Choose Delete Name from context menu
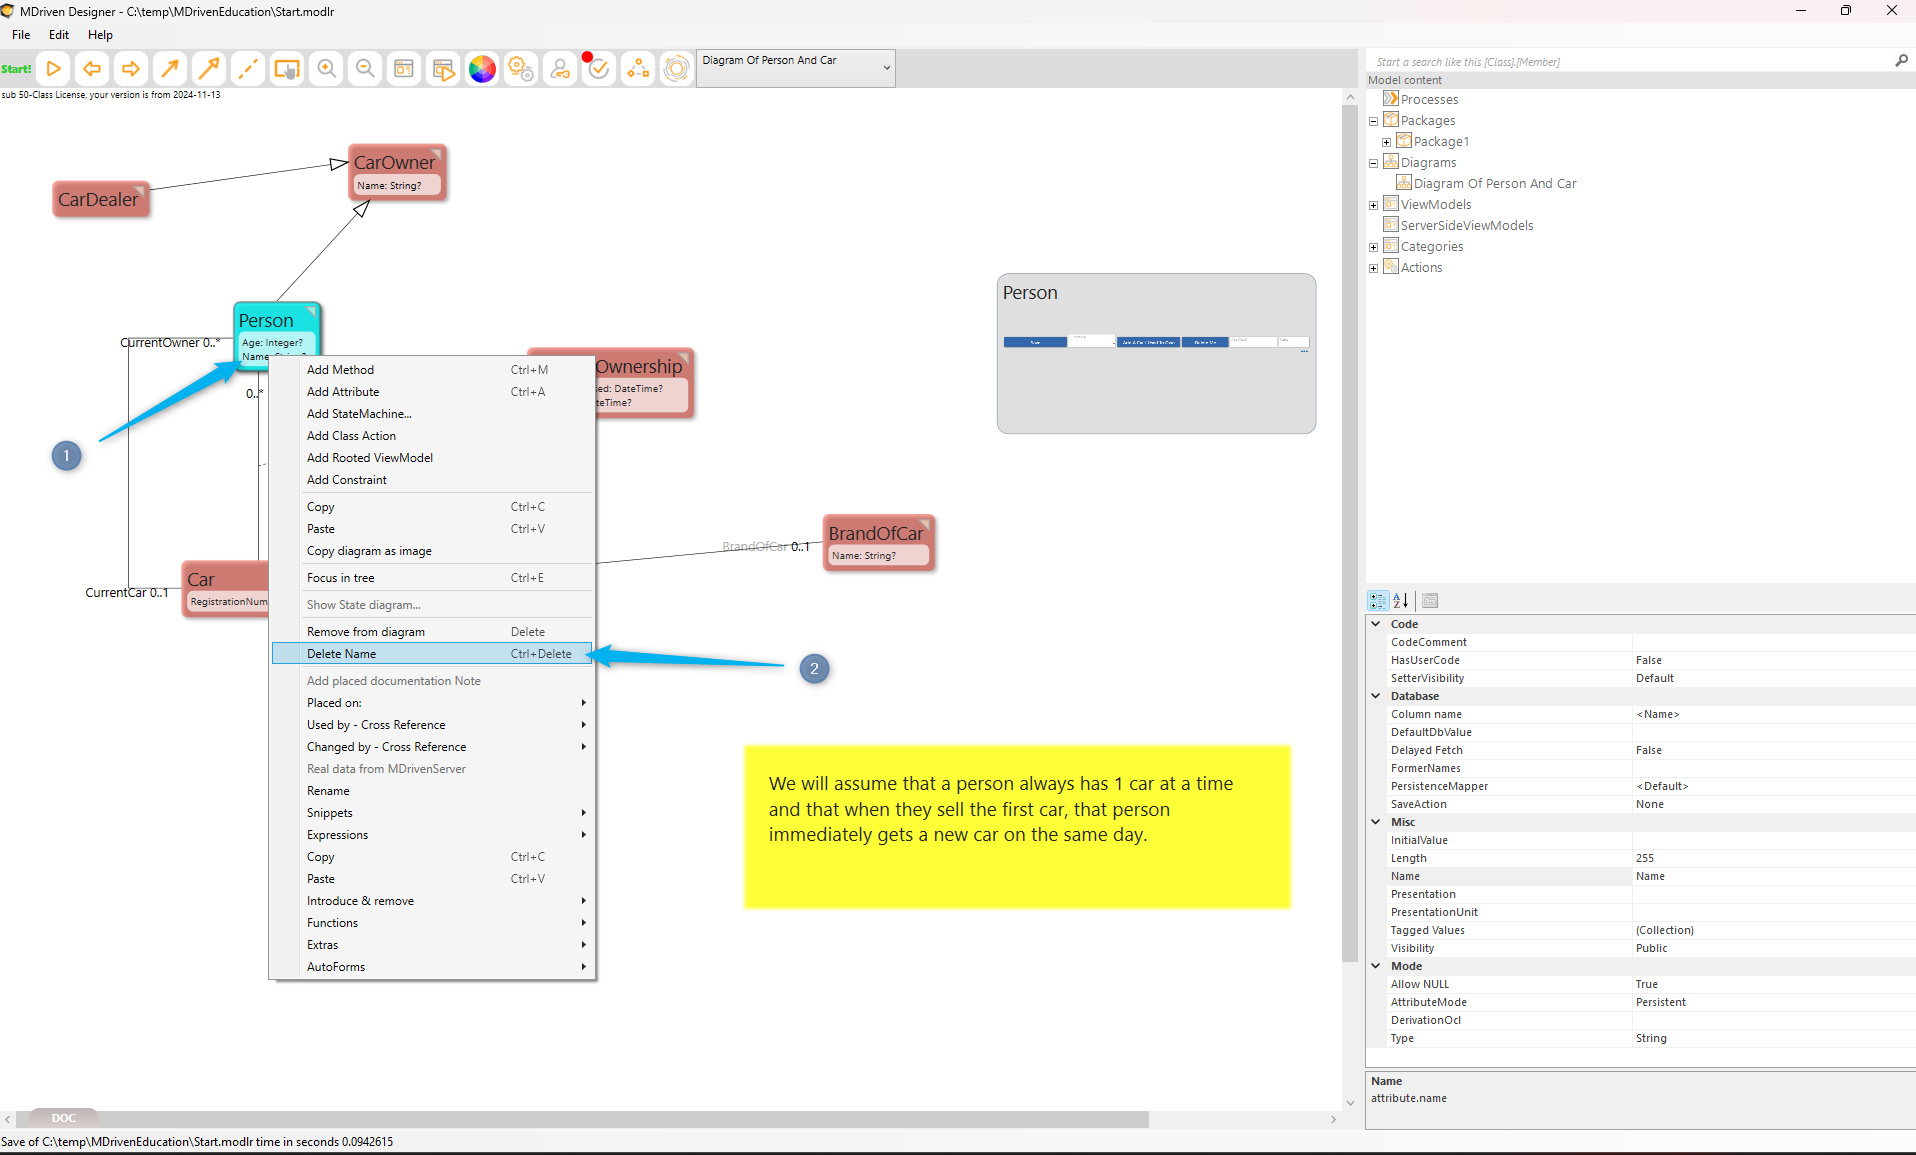This screenshot has width=1916, height=1155. (342, 654)
